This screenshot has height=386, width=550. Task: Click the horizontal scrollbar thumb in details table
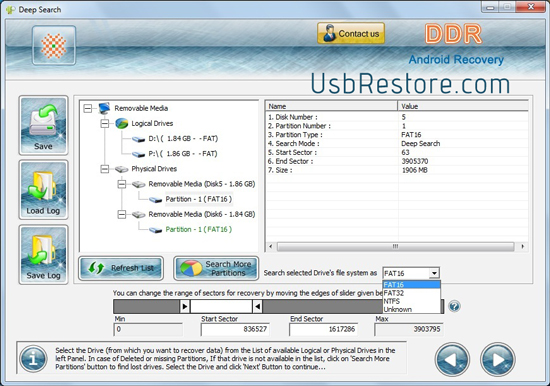click(x=396, y=246)
